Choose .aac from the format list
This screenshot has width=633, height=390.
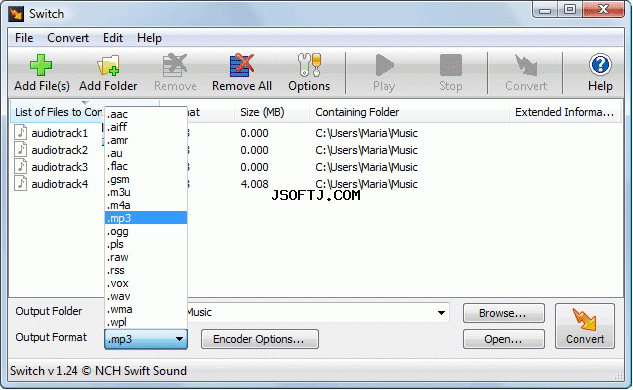146,114
